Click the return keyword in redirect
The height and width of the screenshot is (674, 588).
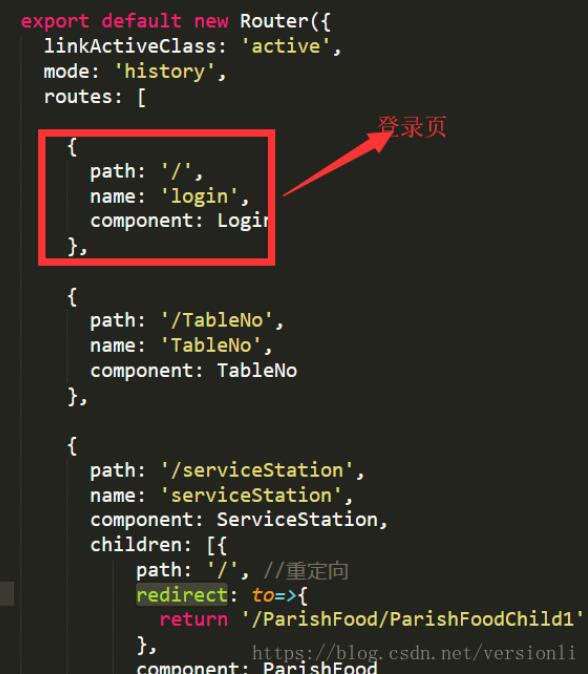point(193,619)
